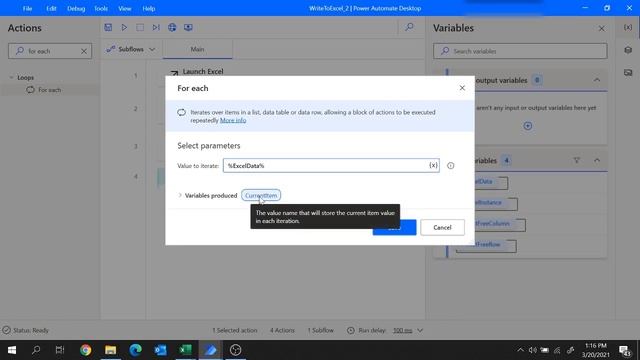640x360 pixels.
Task: Open UI elements pane sidebar icon
Action: coord(628,50)
